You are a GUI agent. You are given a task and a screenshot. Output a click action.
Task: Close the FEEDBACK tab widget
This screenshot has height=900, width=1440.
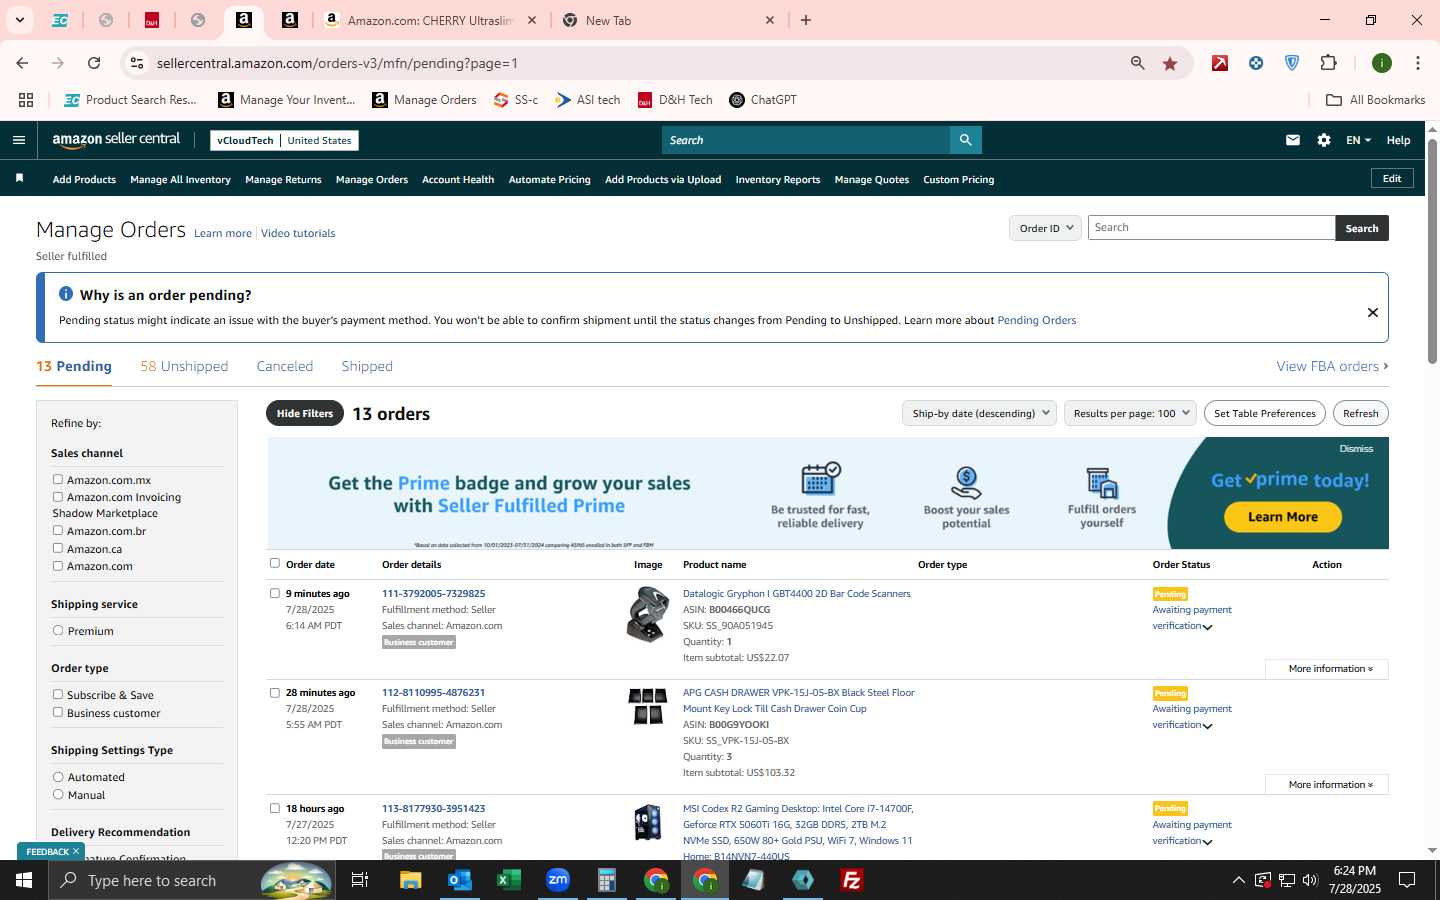pyautogui.click(x=75, y=851)
